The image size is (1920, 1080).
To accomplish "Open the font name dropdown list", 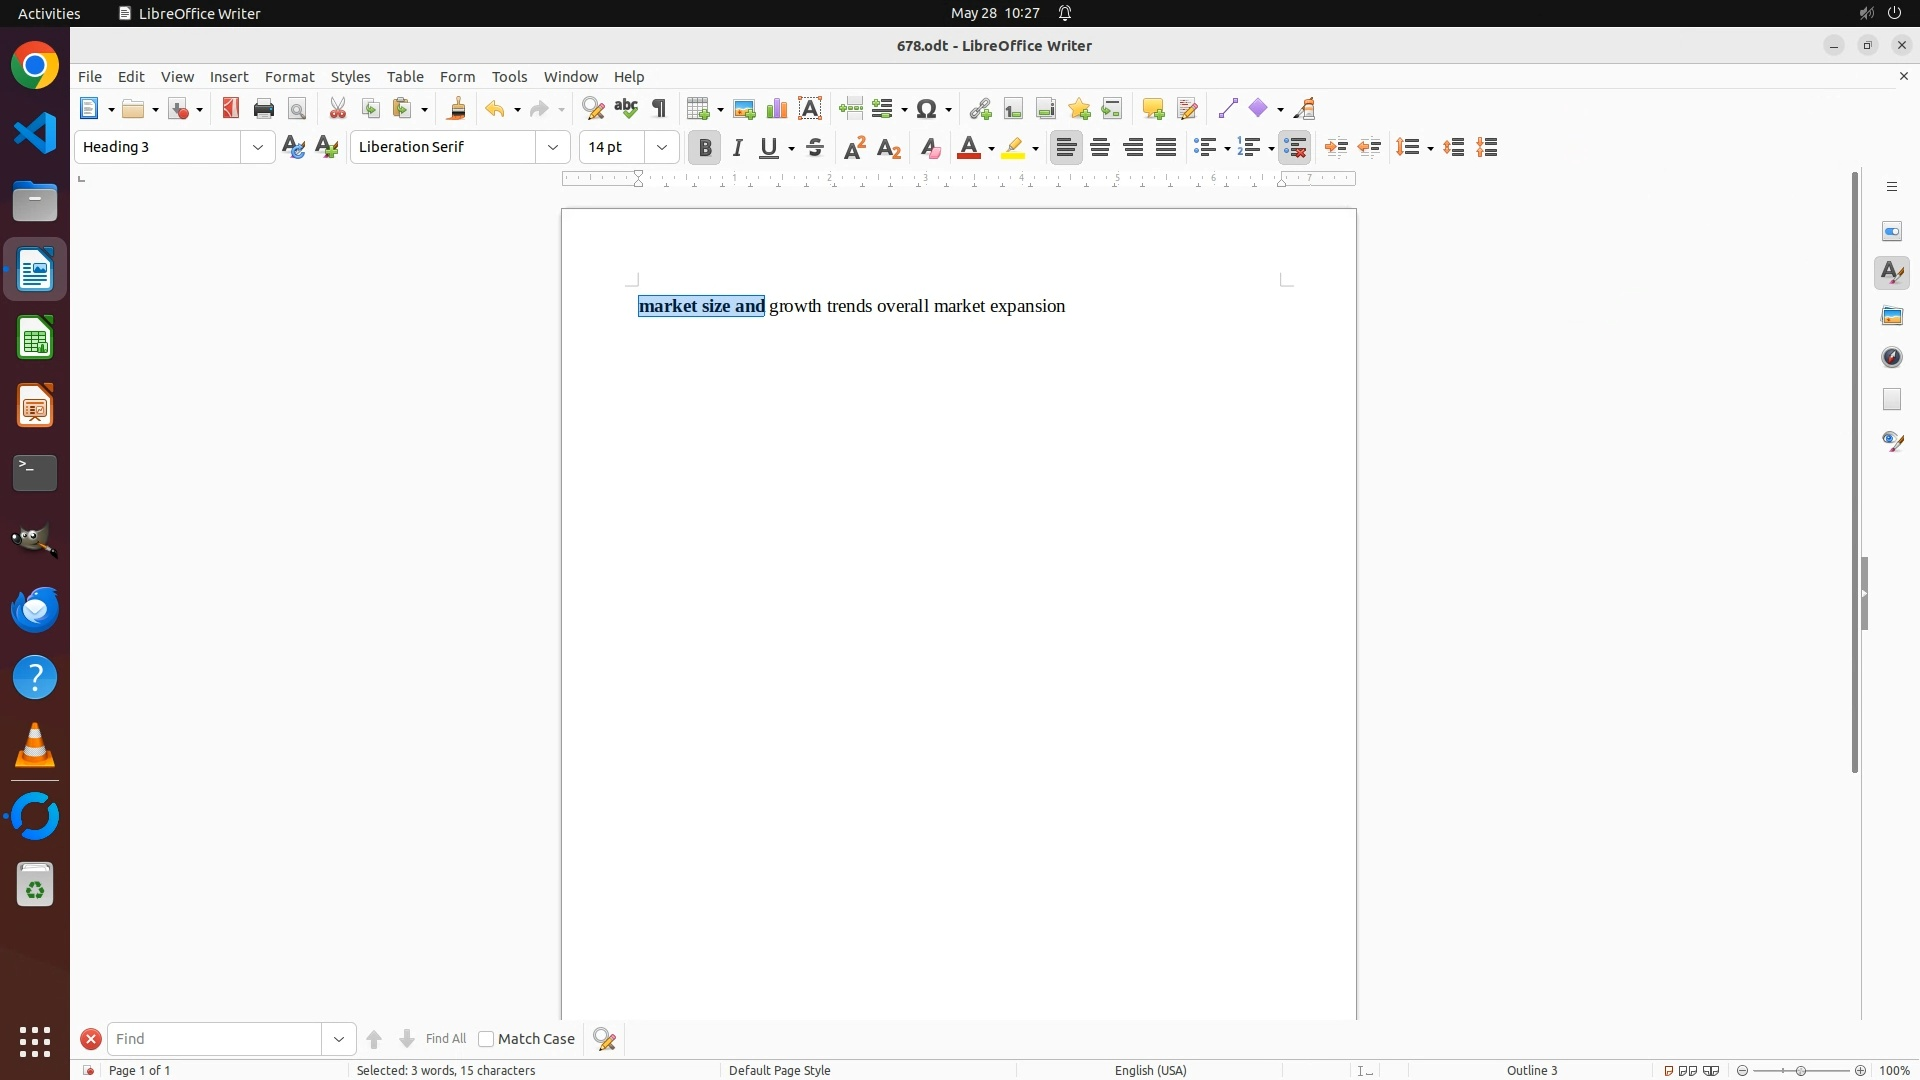I will tap(553, 148).
